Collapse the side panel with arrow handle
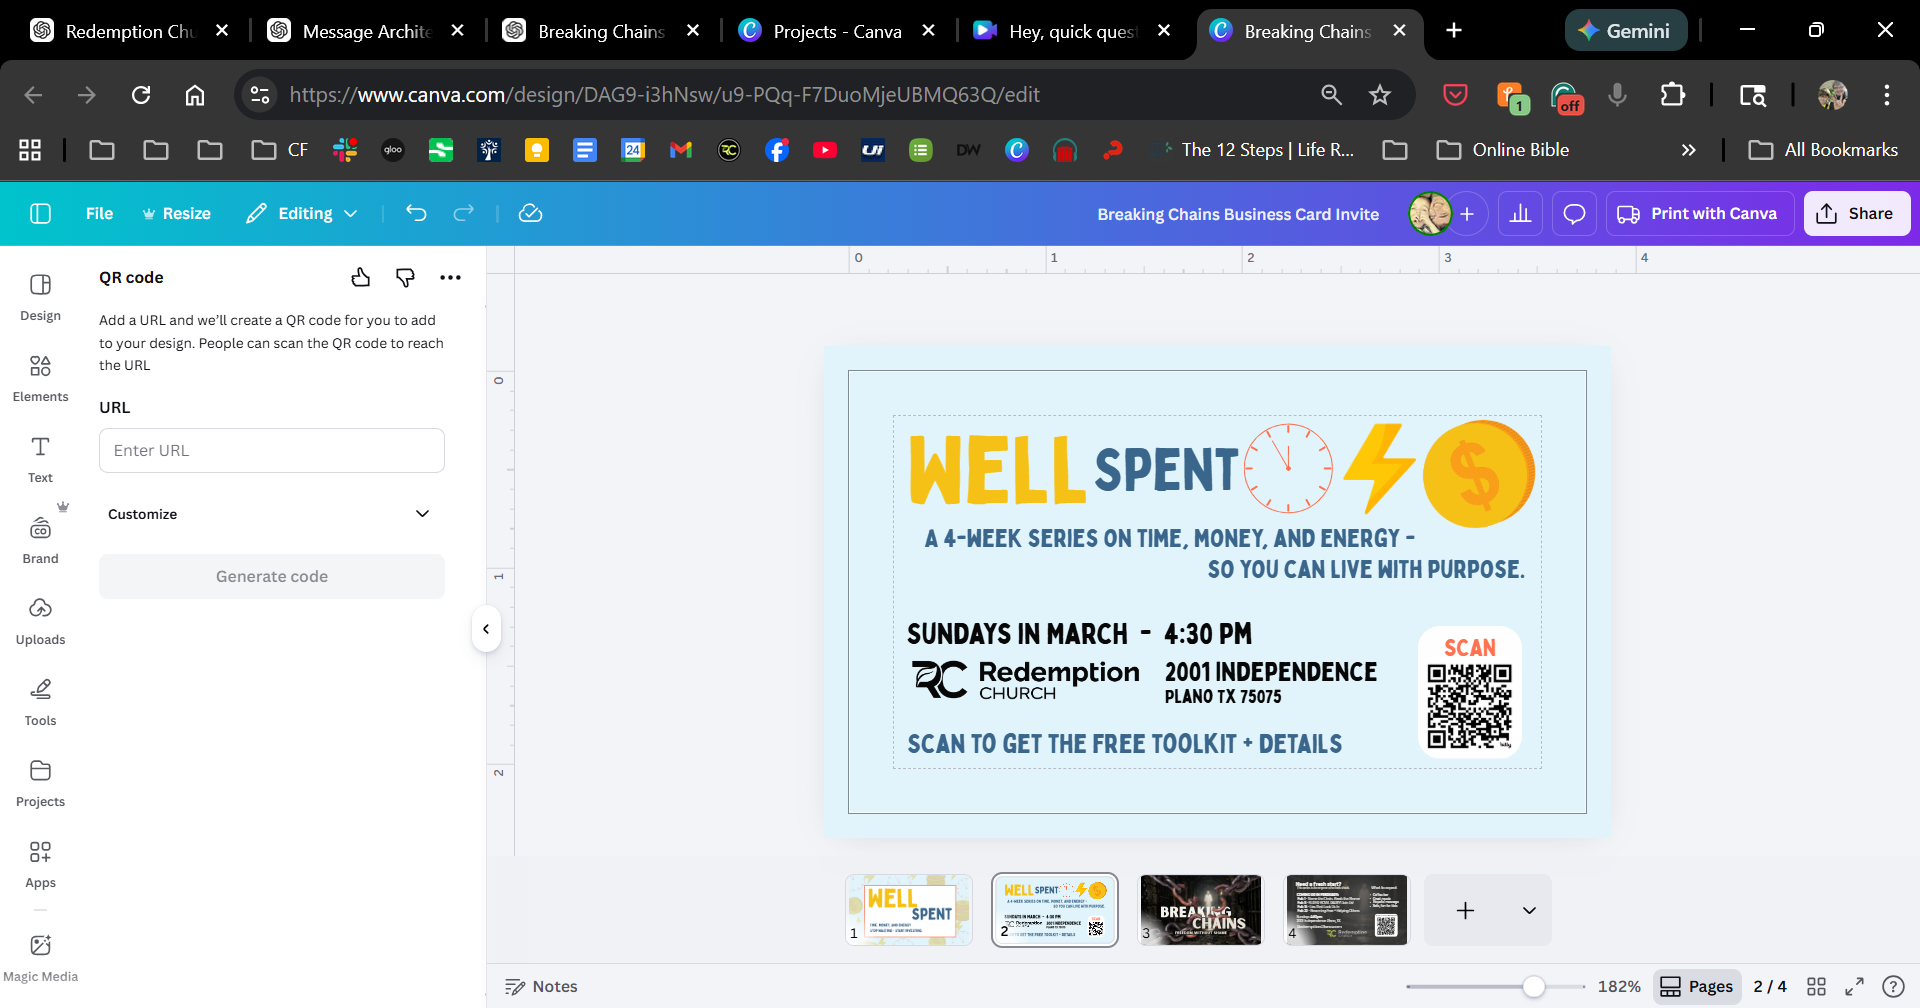The width and height of the screenshot is (1920, 1008). 486,629
